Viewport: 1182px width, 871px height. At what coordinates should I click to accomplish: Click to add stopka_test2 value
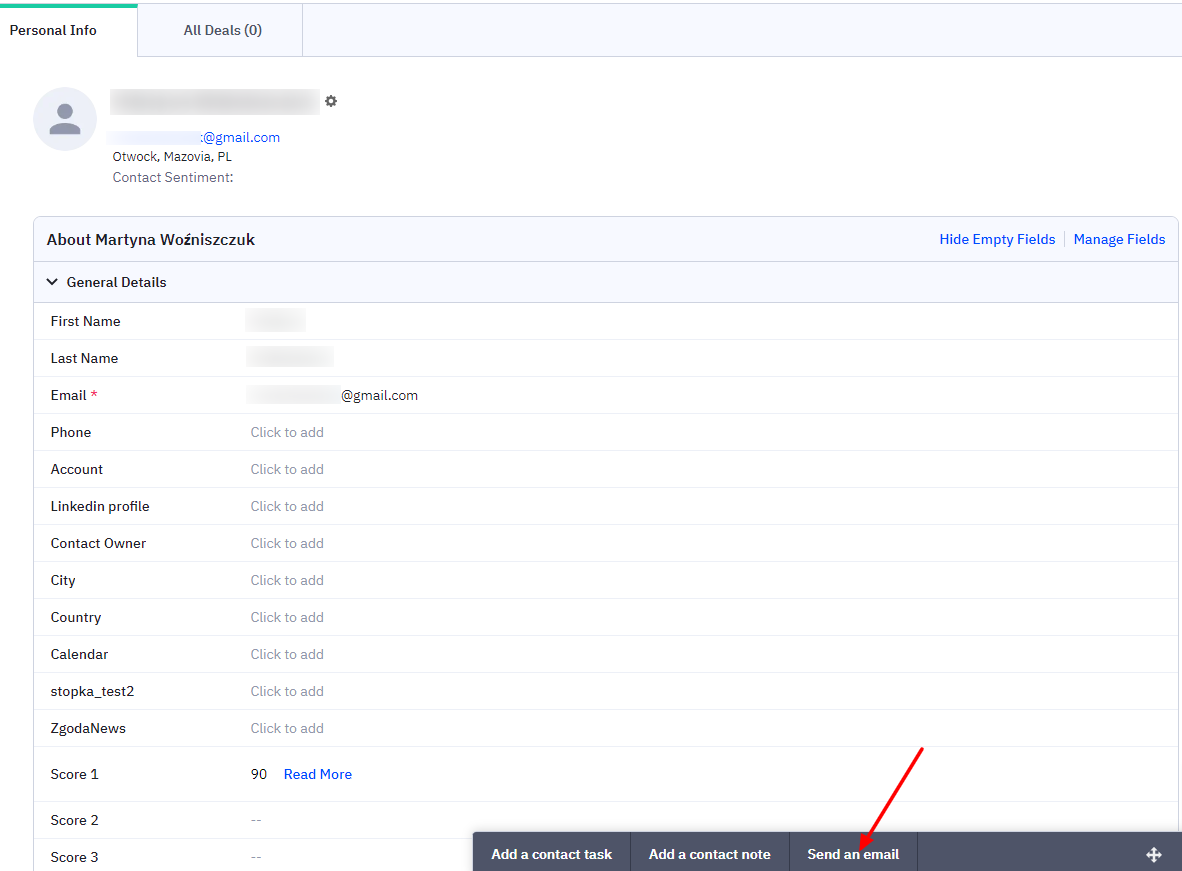(287, 691)
